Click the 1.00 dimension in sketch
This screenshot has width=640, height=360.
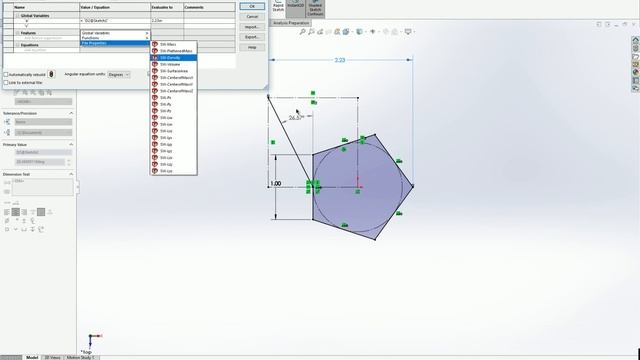tap(276, 184)
